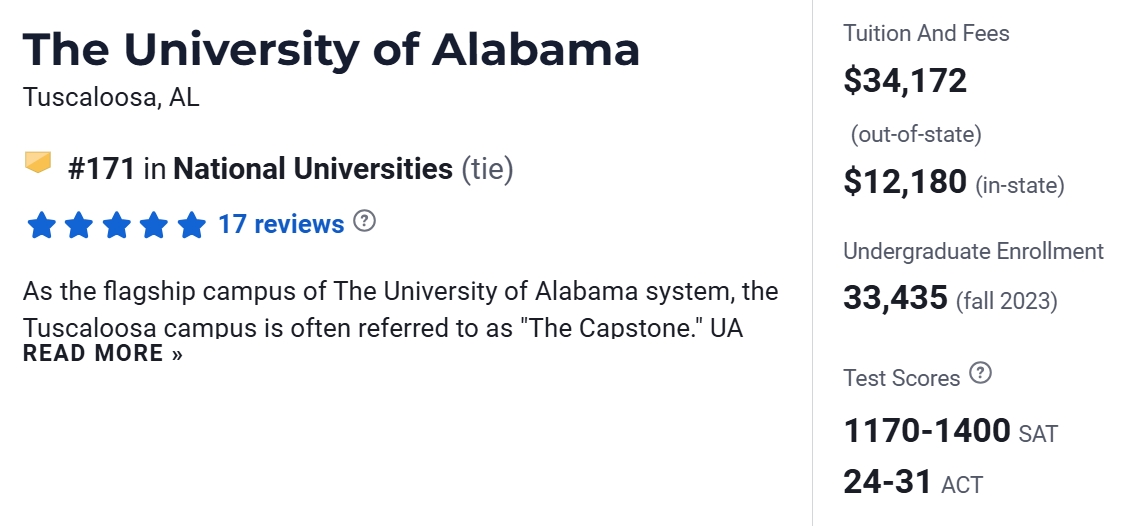This screenshot has width=1122, height=526.
Task: Click the first blue rating star
Action: click(41, 225)
